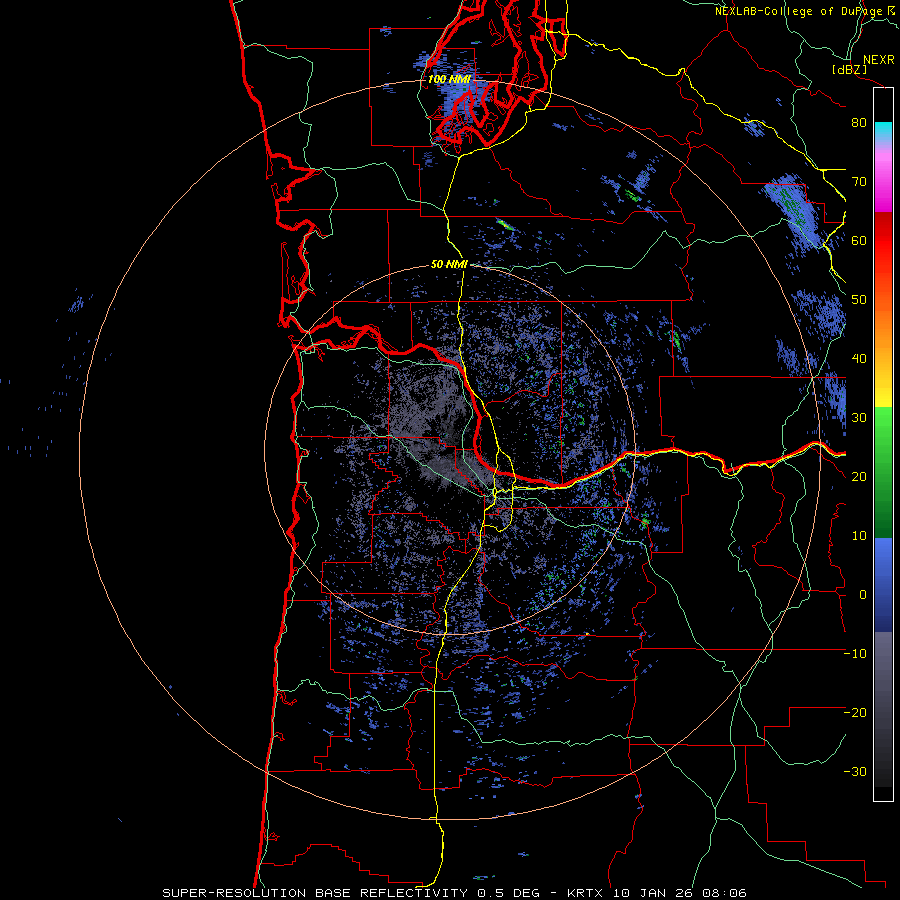The height and width of the screenshot is (900, 900).
Task: Click the -20 dBZ scale label
Action: pos(855,713)
